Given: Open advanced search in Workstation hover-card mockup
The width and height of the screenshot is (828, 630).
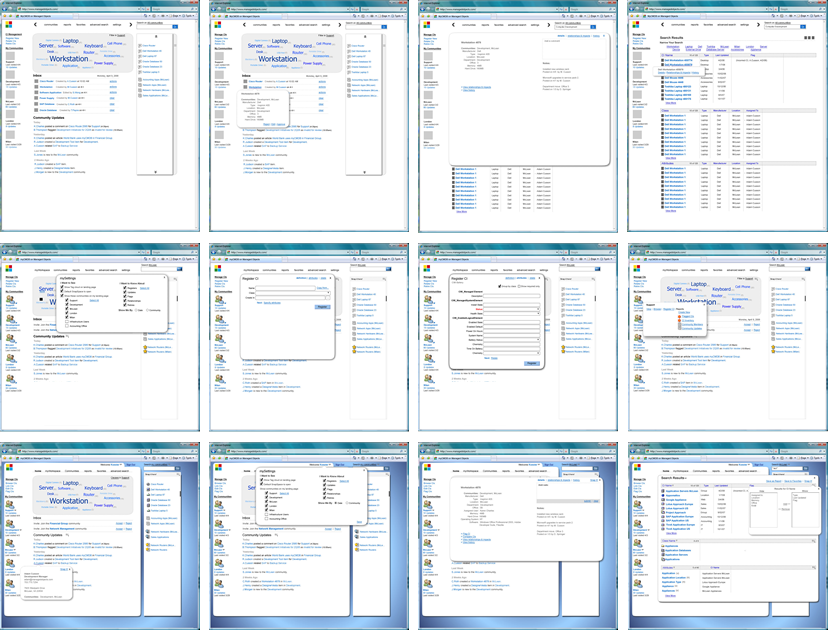Looking at the screenshot, I should click(x=308, y=24).
